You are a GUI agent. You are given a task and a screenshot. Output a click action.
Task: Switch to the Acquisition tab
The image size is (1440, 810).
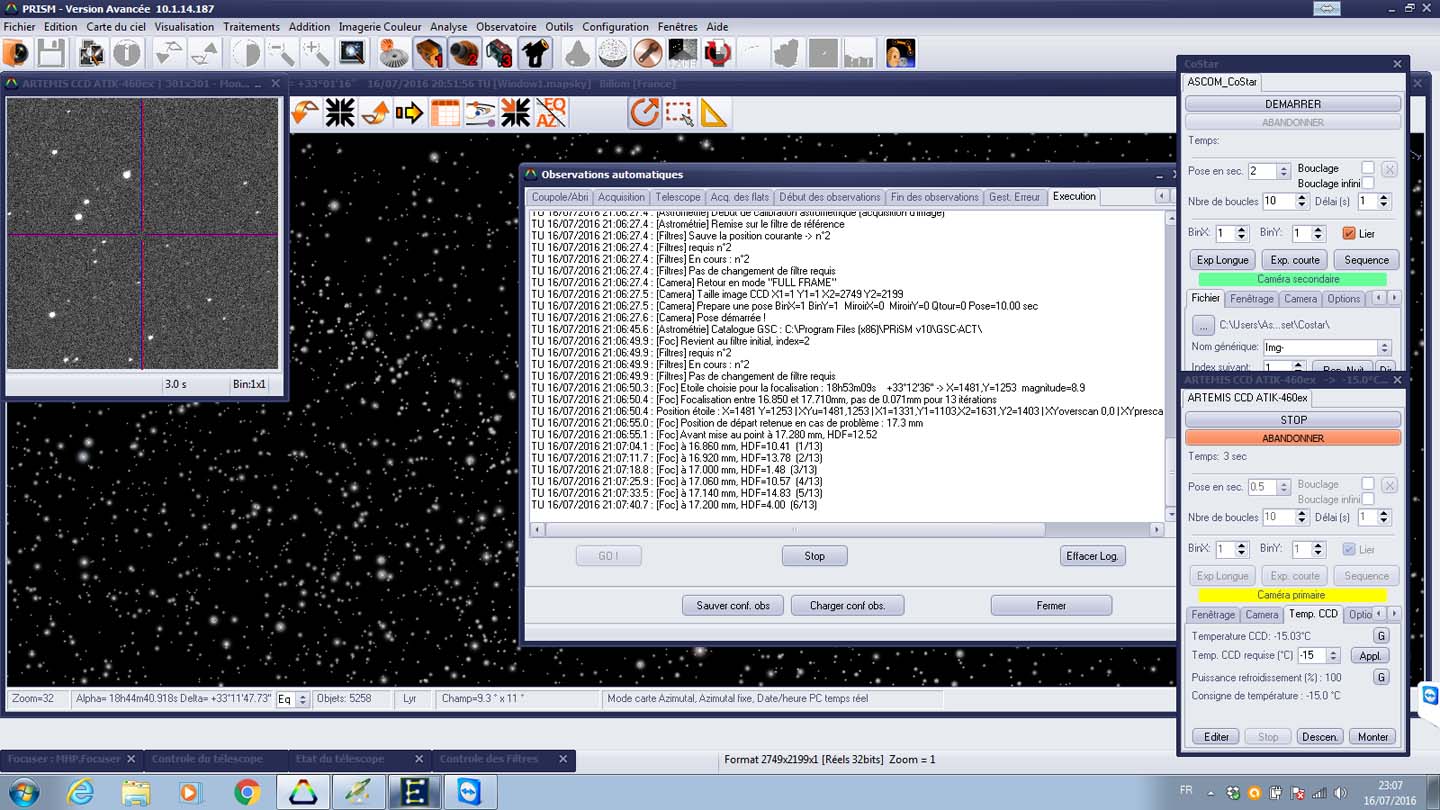[621, 197]
